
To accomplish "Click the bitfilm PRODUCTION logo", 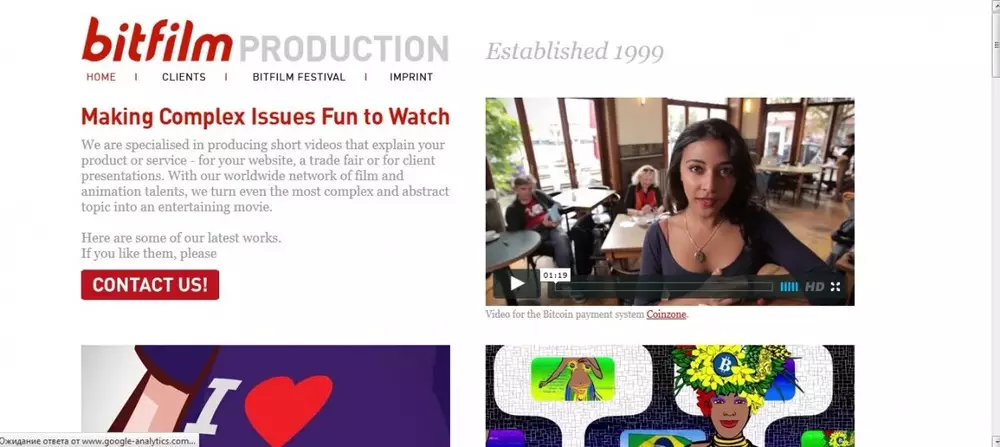I will (265, 40).
